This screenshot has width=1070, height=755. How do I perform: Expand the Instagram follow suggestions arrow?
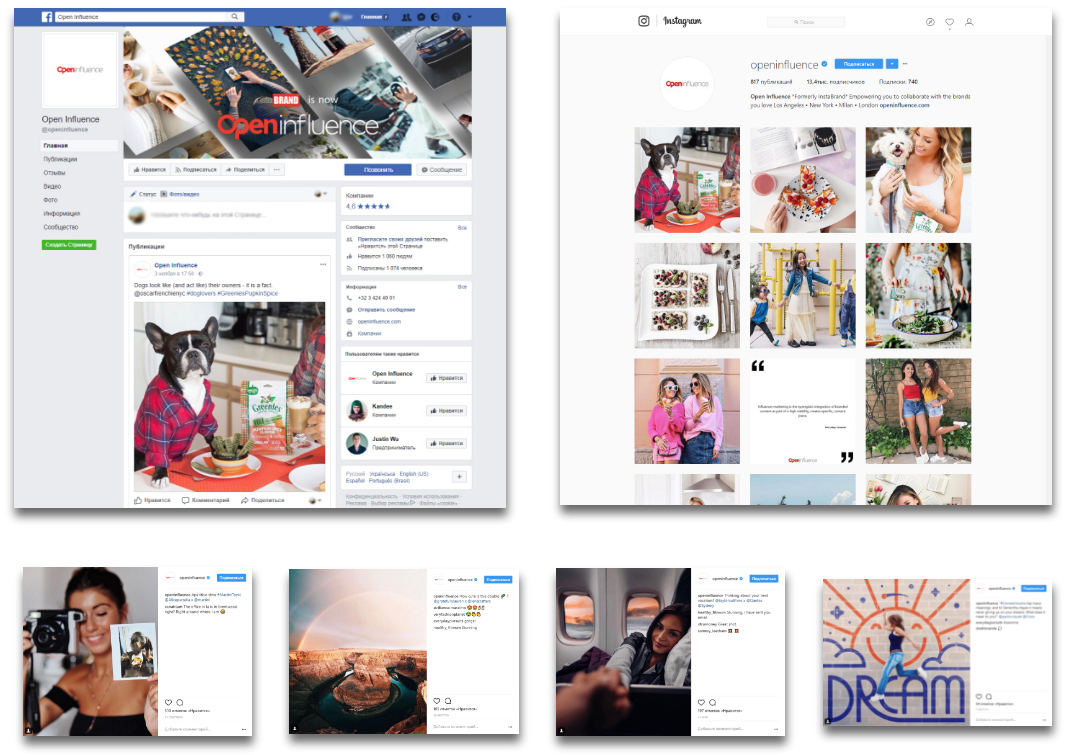(892, 63)
